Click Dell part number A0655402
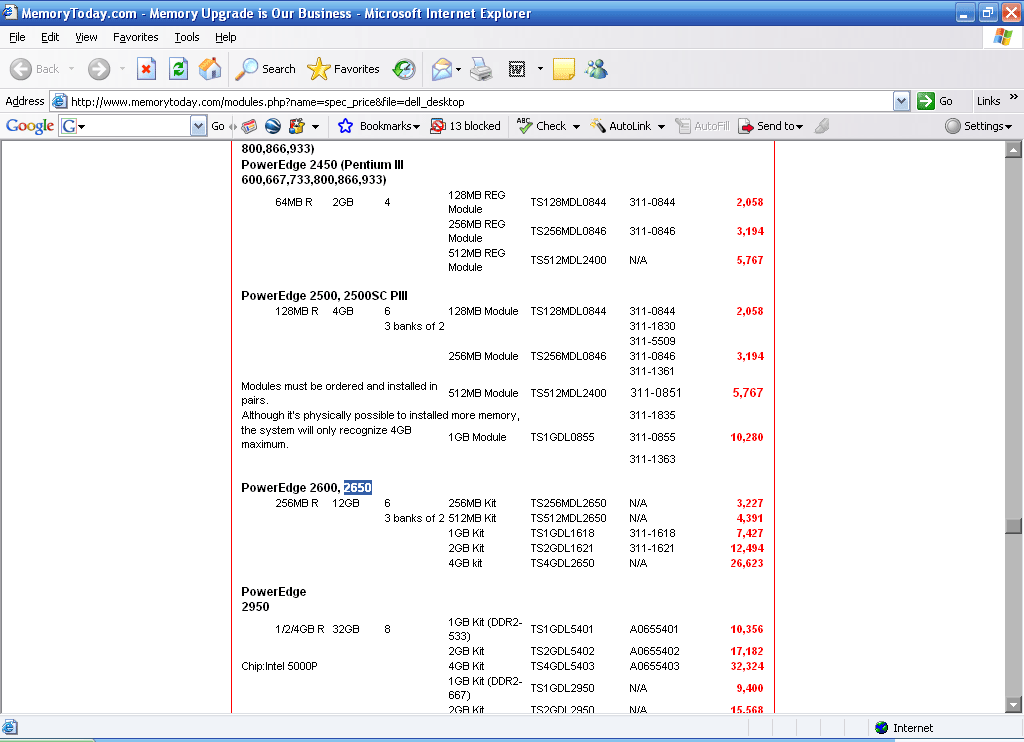 pos(654,651)
